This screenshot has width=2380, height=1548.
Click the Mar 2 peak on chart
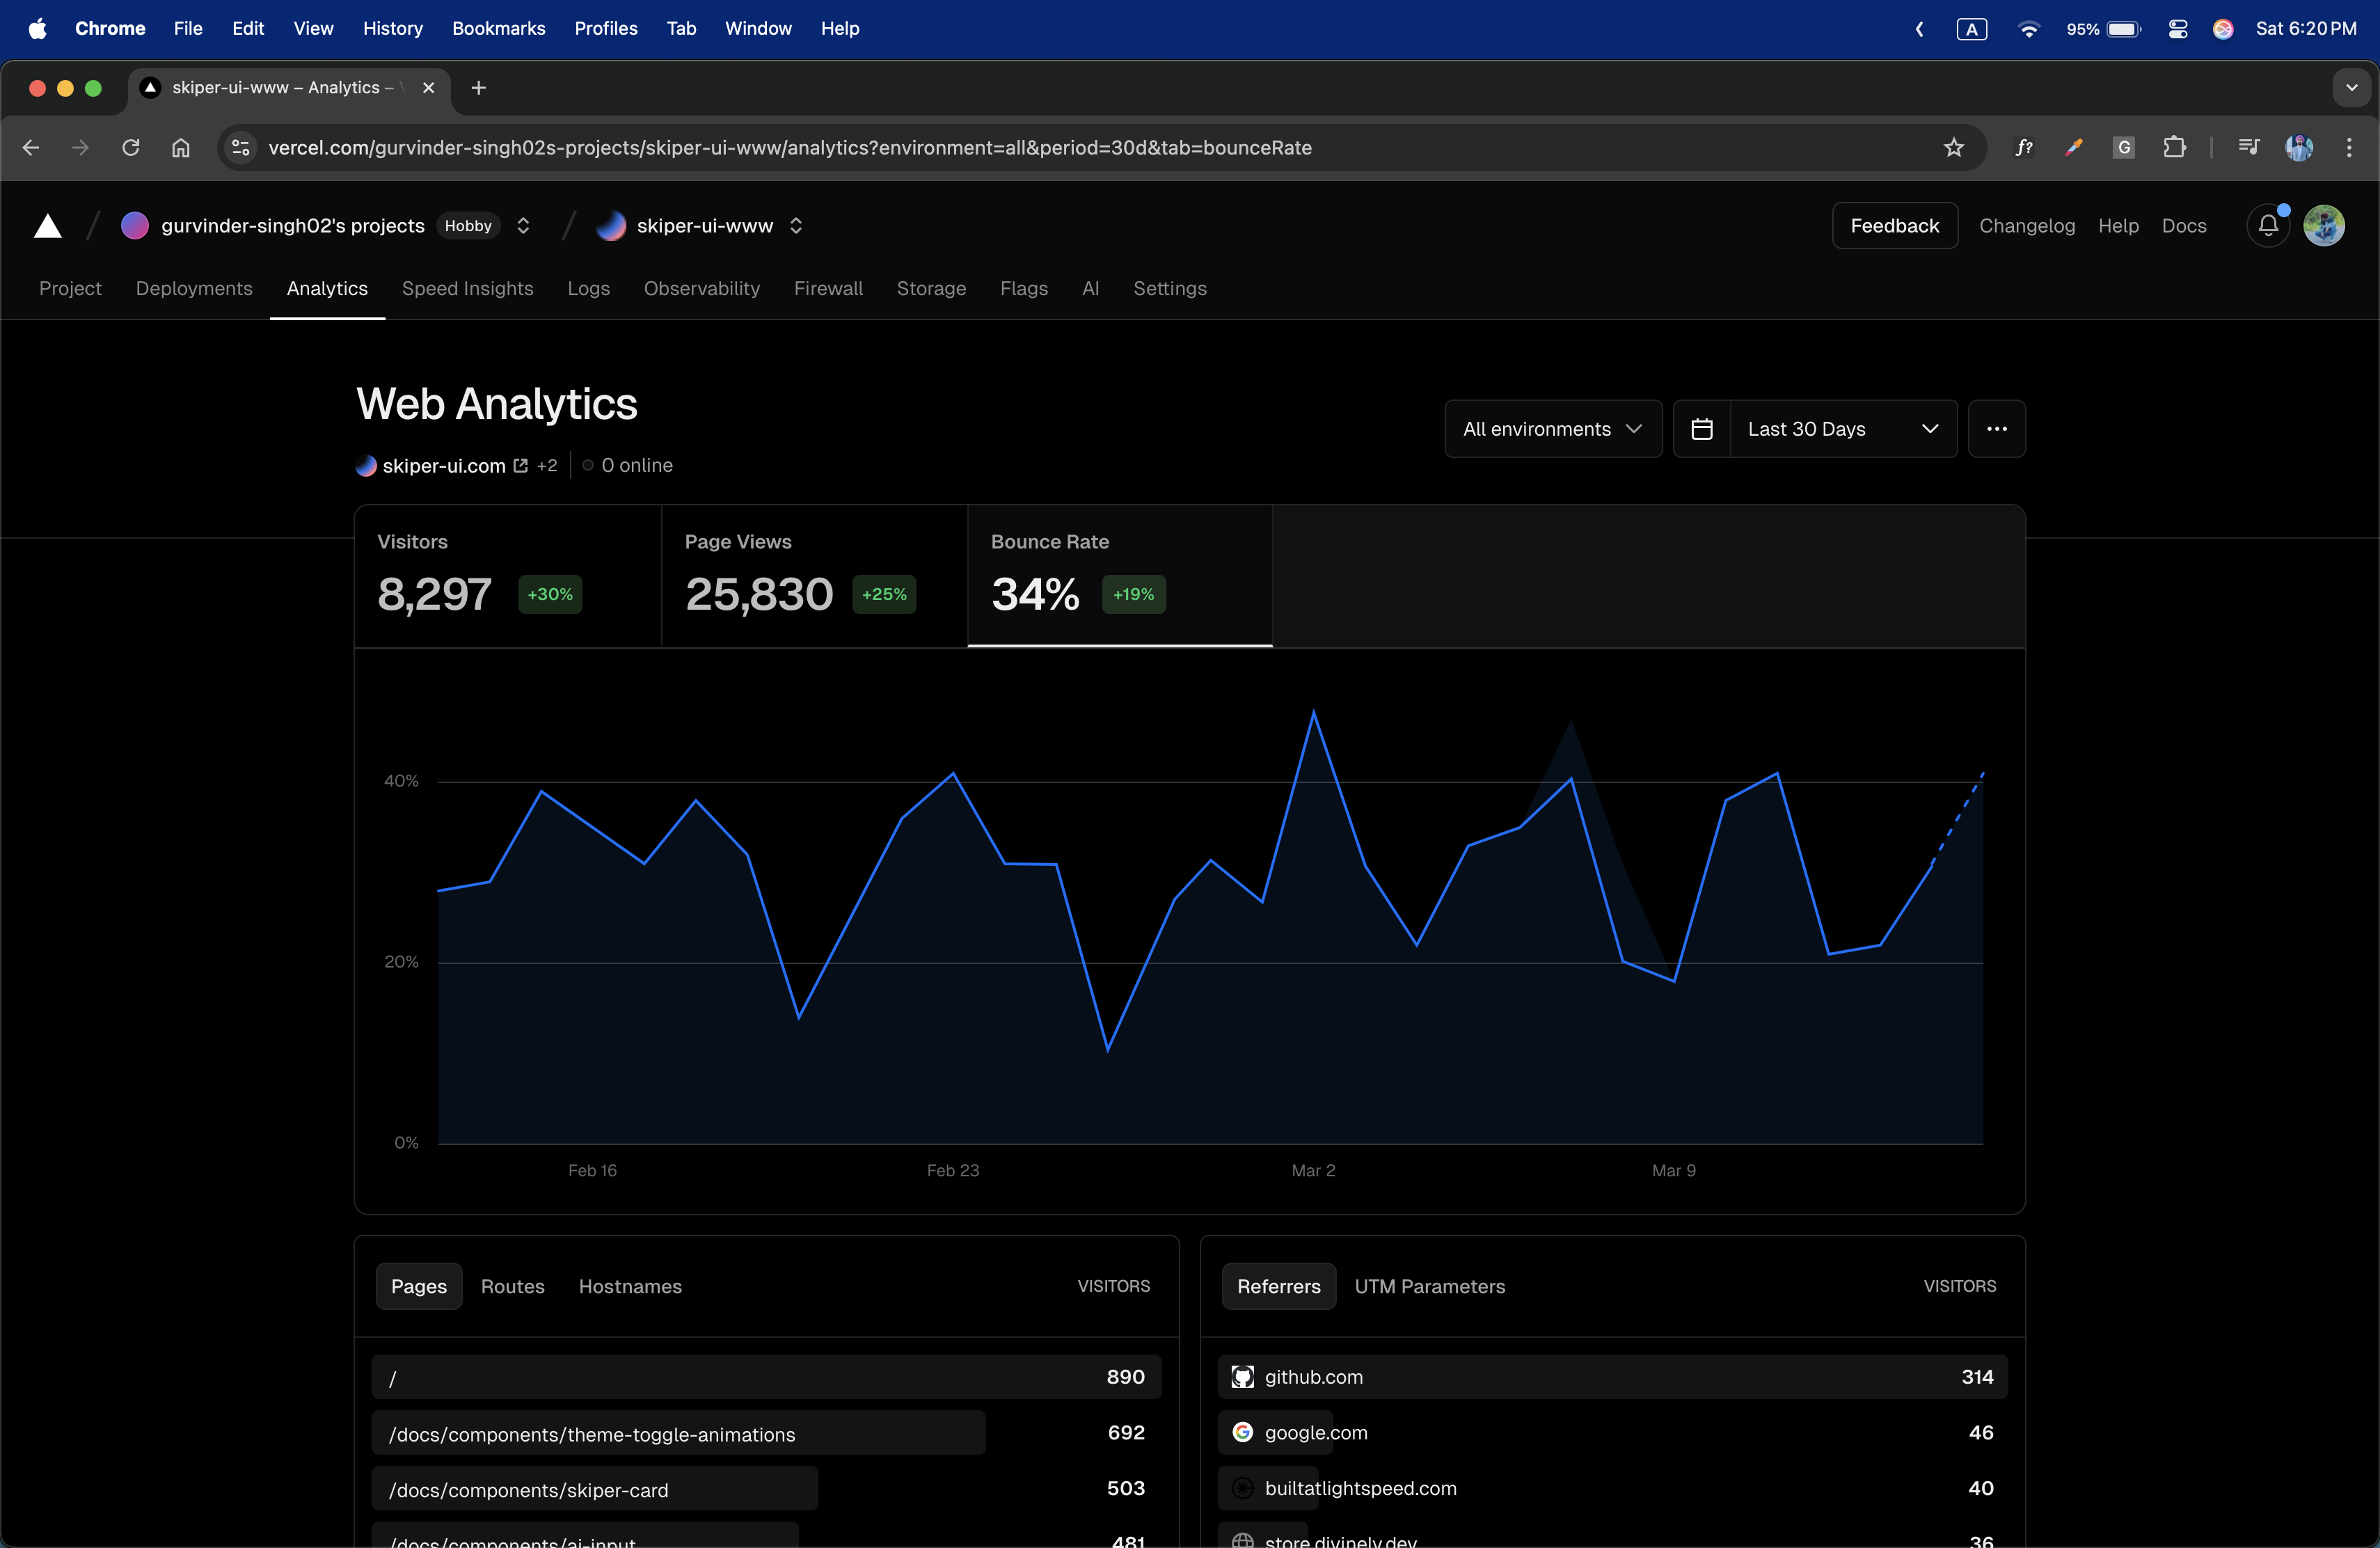coord(1313,712)
